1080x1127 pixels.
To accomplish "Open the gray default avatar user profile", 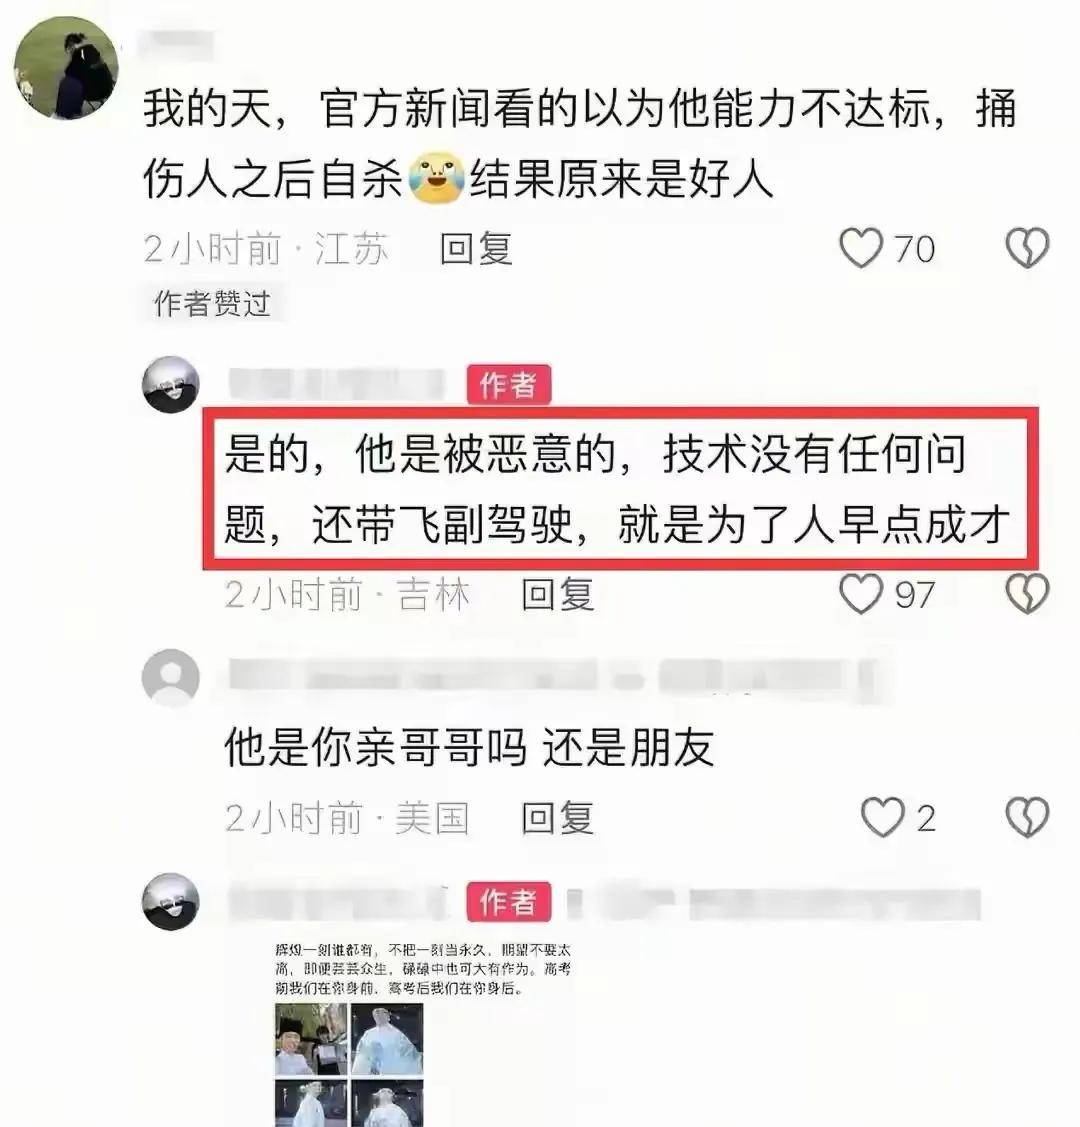I will [x=170, y=677].
